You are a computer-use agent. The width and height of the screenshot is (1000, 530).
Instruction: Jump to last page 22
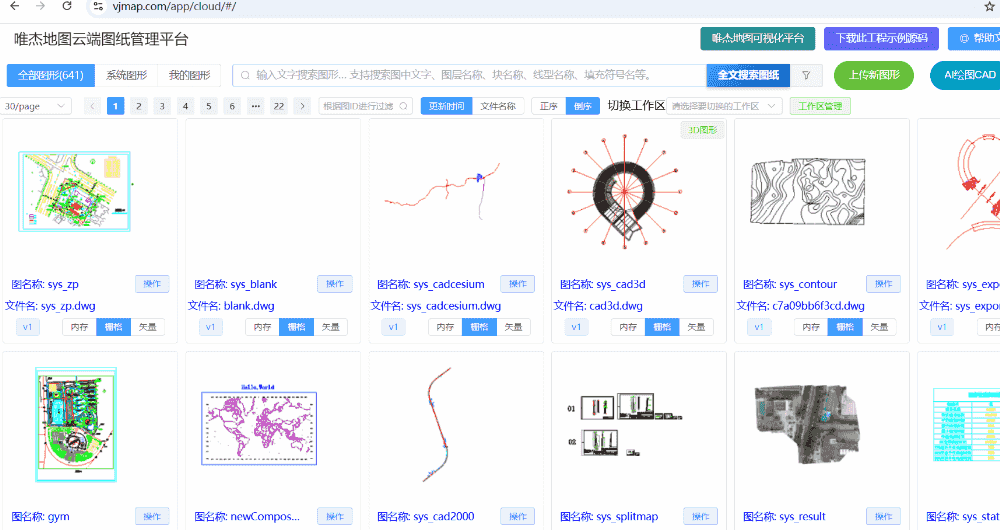pyautogui.click(x=279, y=107)
